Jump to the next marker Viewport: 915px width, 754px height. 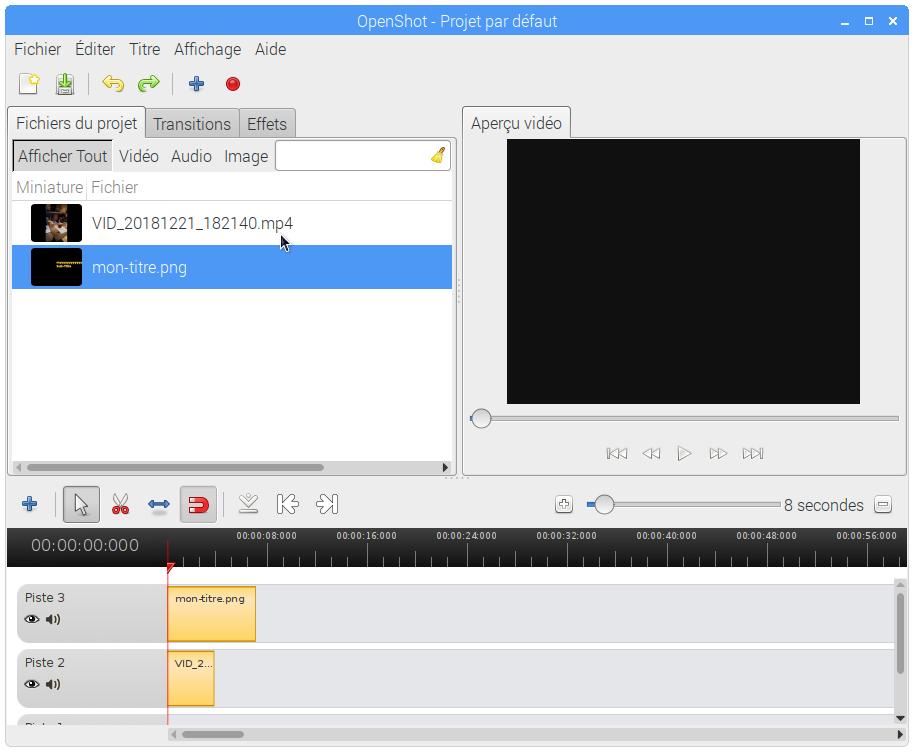[x=327, y=504]
